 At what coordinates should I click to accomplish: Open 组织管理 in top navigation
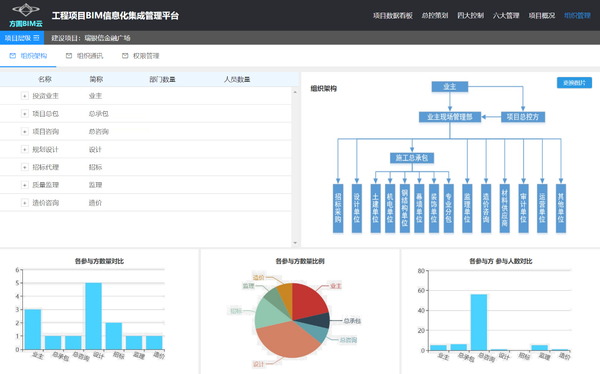(577, 15)
